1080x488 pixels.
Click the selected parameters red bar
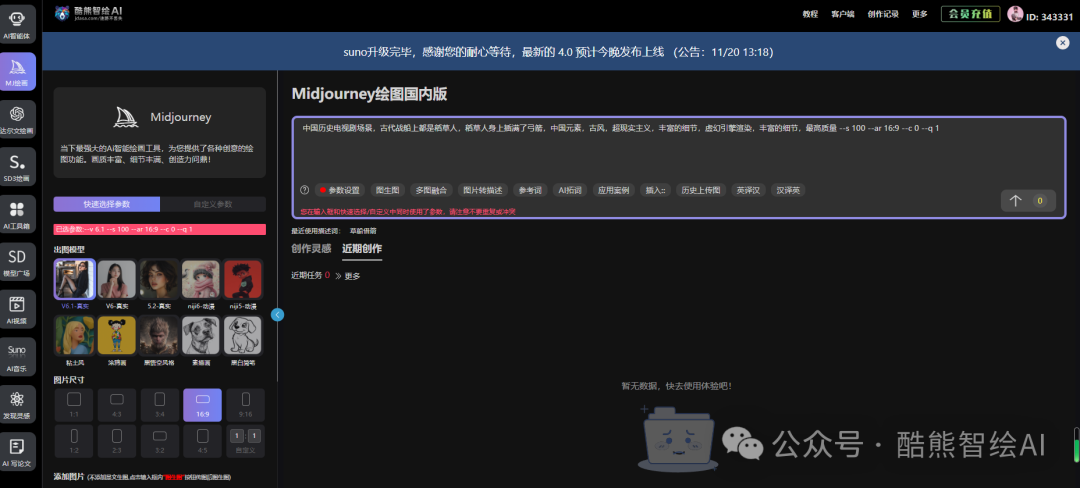tap(159, 229)
